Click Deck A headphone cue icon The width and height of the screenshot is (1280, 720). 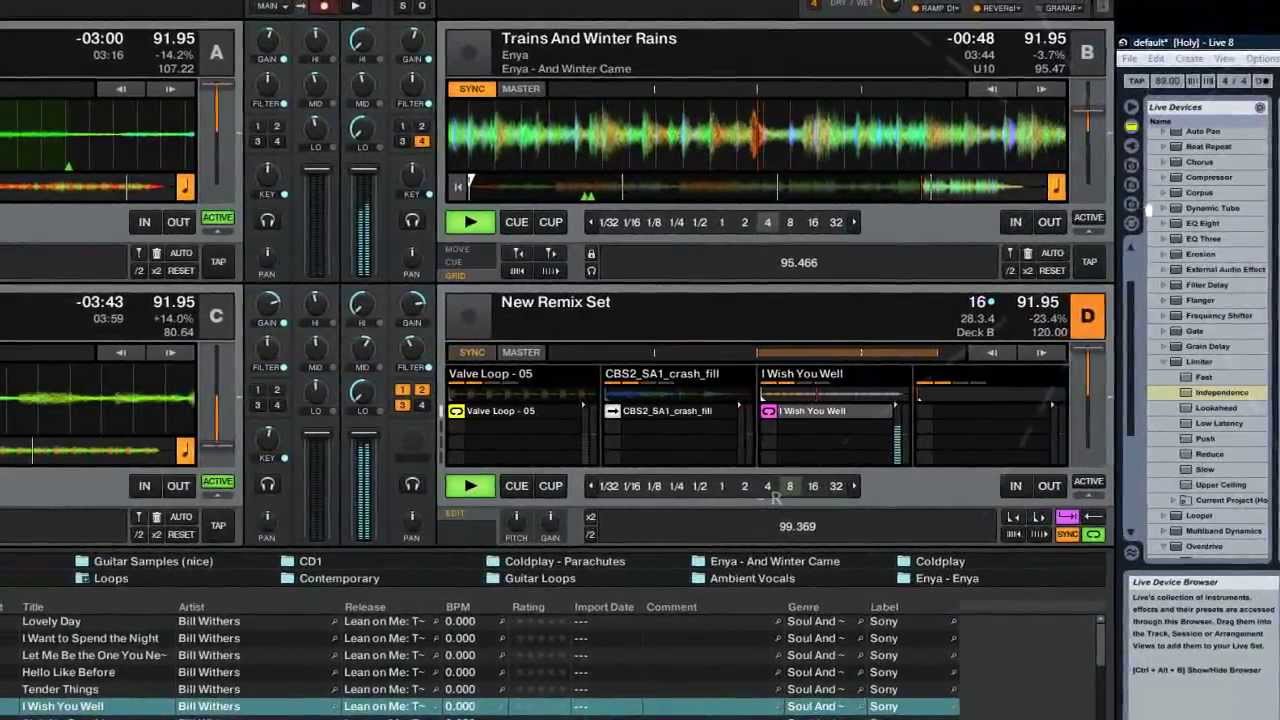coord(267,221)
